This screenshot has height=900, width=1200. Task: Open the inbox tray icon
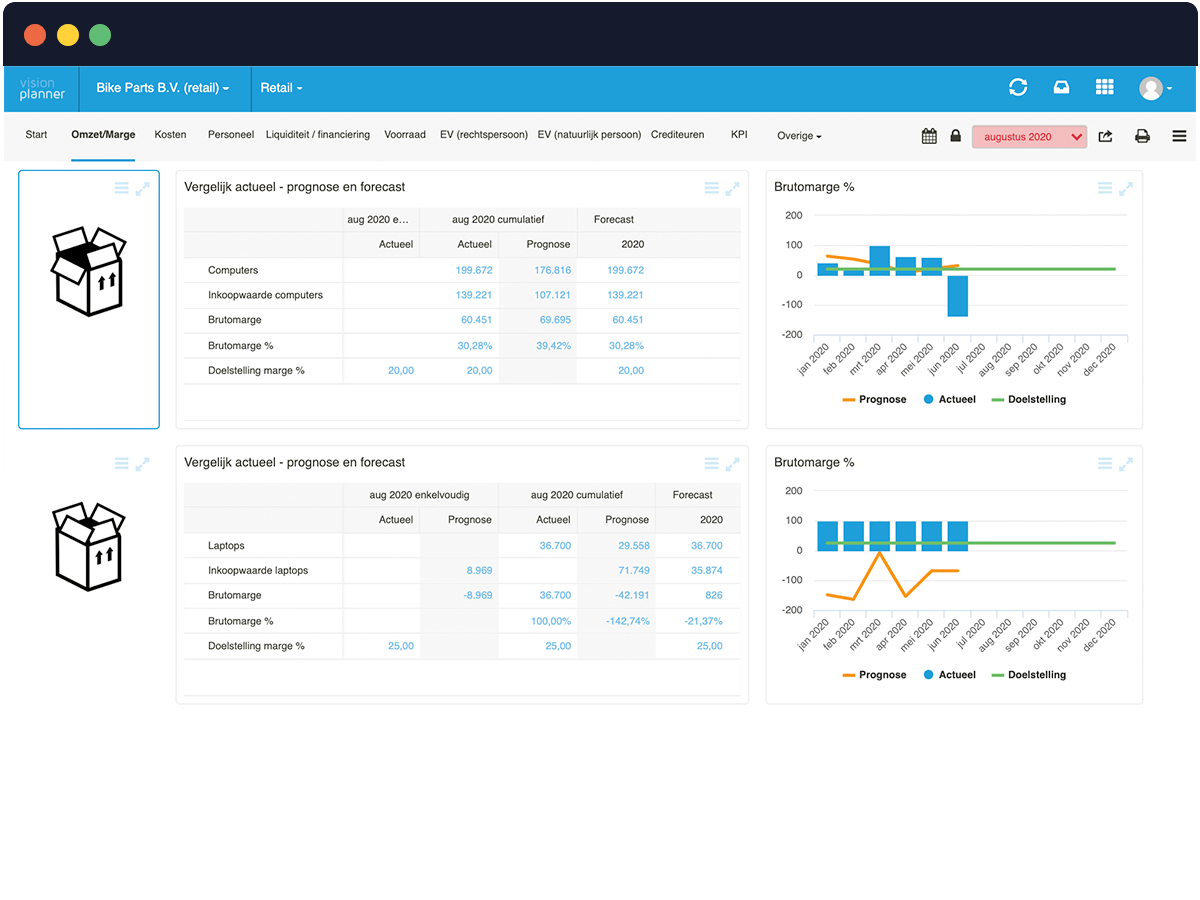1061,88
